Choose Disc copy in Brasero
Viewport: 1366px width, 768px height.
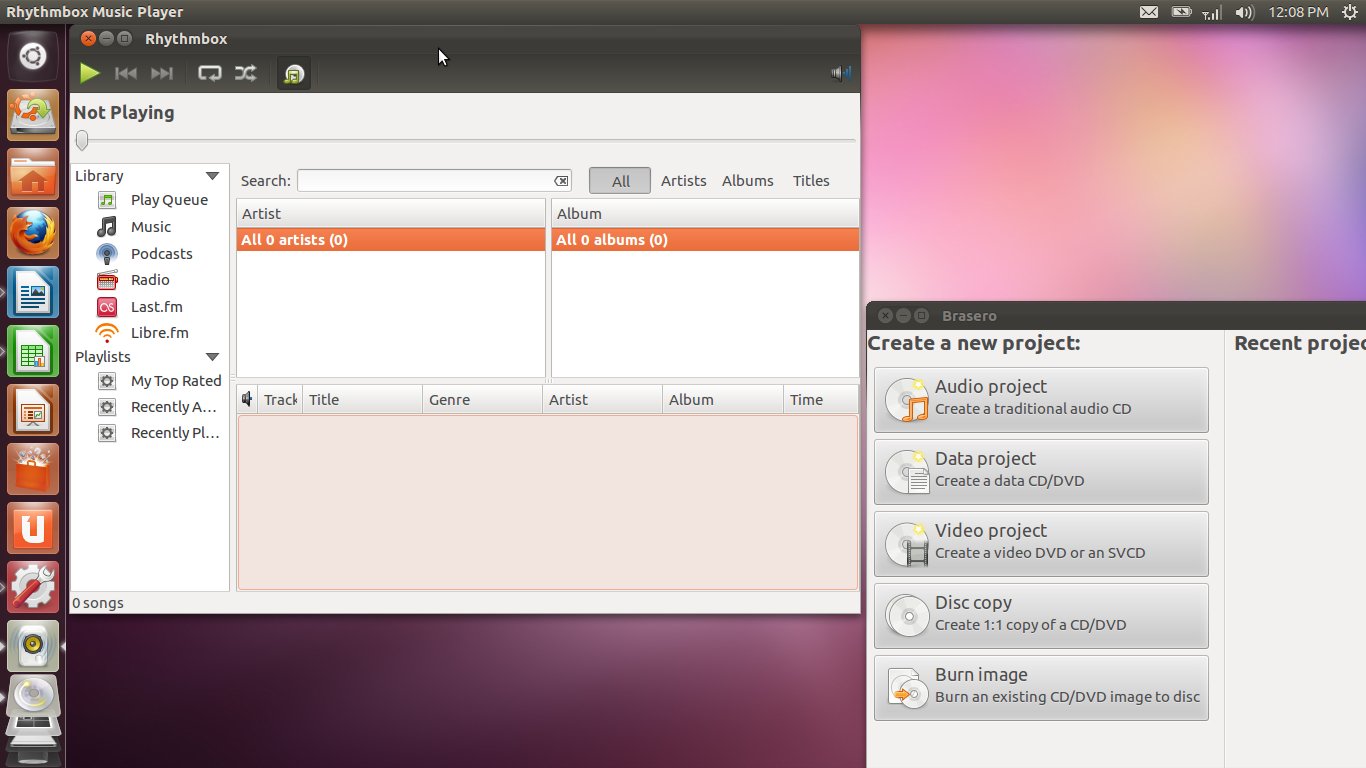(1041, 616)
